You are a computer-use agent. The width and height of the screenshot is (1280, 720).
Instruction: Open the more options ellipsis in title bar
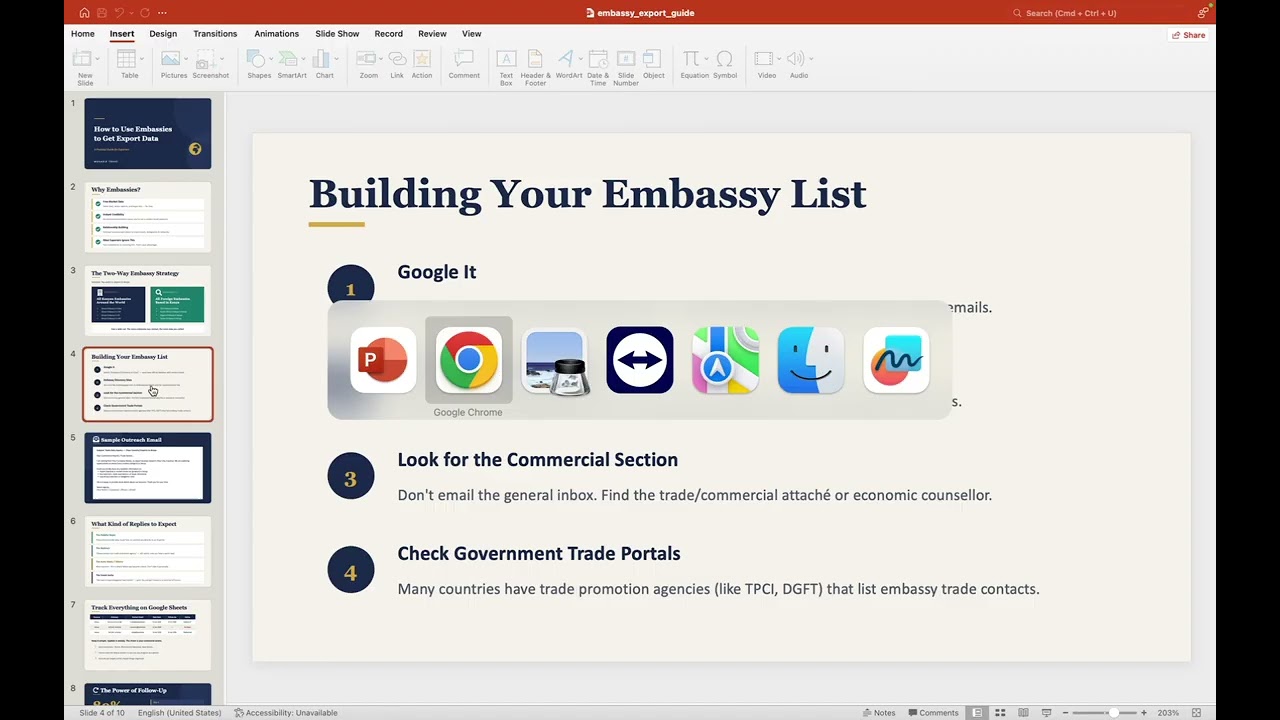coord(162,13)
